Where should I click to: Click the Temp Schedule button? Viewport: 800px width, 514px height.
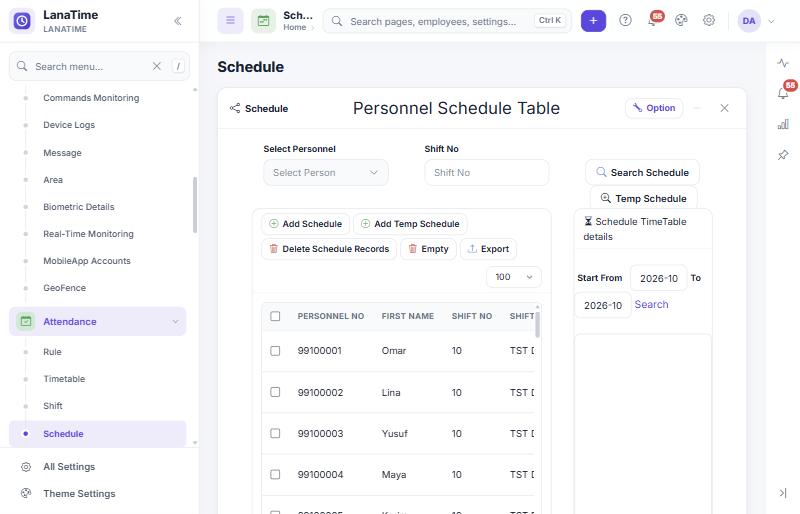(643, 199)
